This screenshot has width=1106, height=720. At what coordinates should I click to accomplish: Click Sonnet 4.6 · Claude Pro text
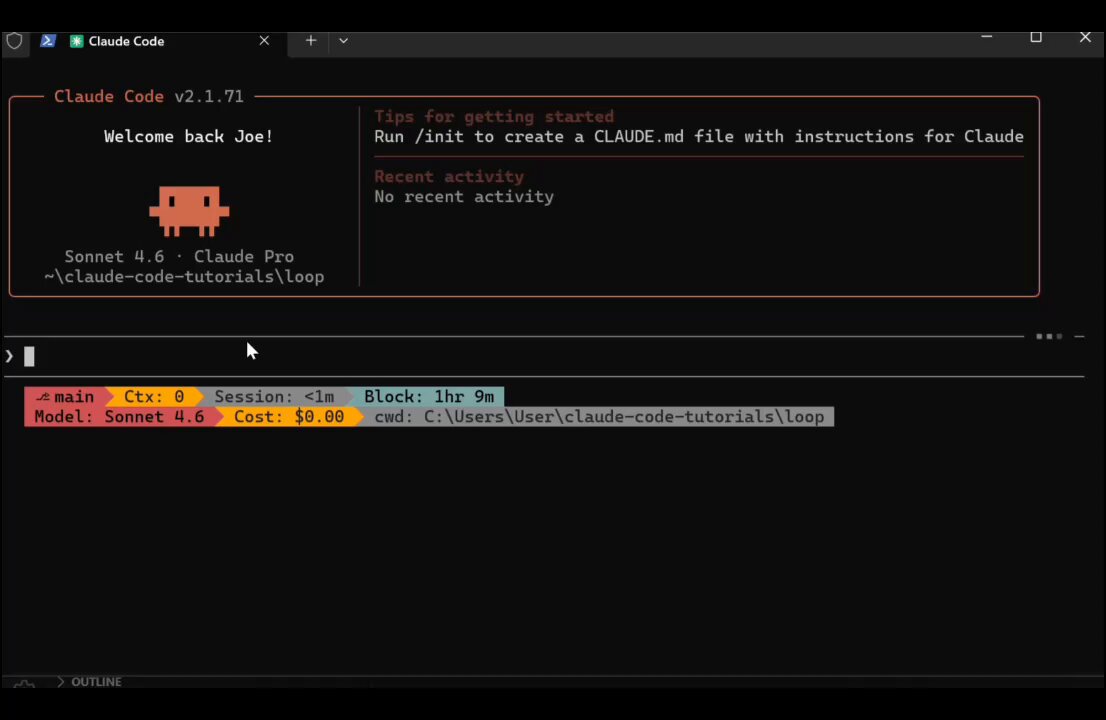pyautogui.click(x=179, y=257)
